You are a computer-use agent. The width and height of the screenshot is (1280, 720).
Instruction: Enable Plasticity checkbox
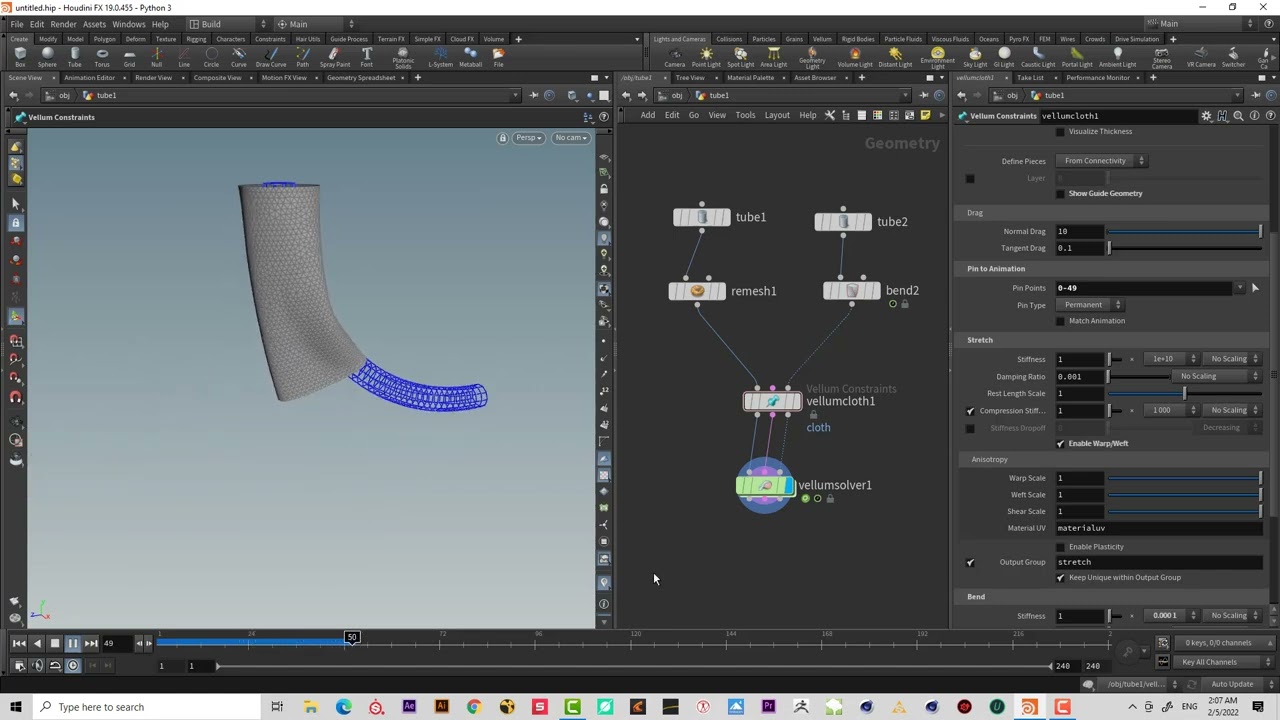[x=1060, y=547]
